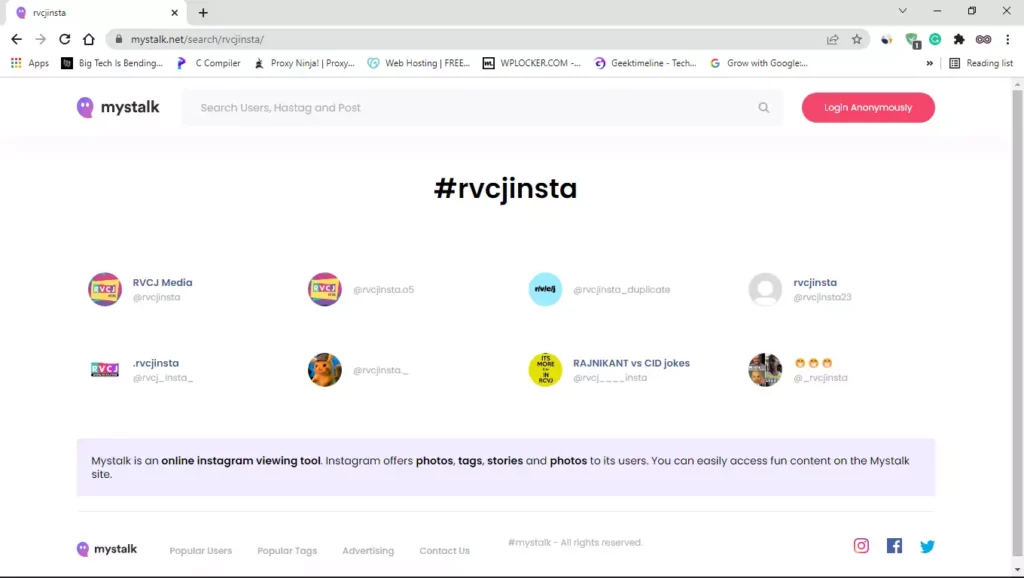Viewport: 1024px width, 578px height.
Task: Open RAJNIKANT vs CID jokes link
Action: click(x=631, y=363)
